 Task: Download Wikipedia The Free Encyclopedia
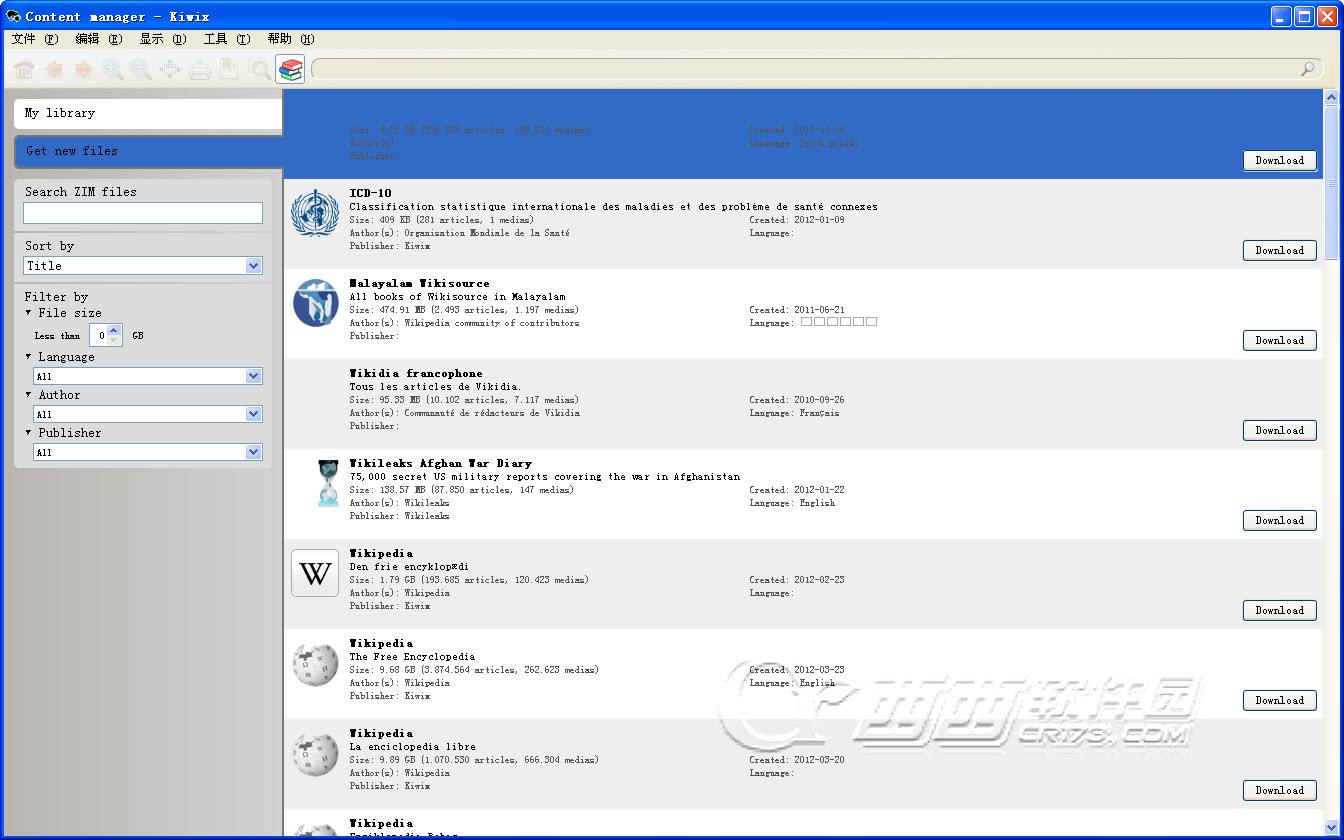[x=1280, y=700]
